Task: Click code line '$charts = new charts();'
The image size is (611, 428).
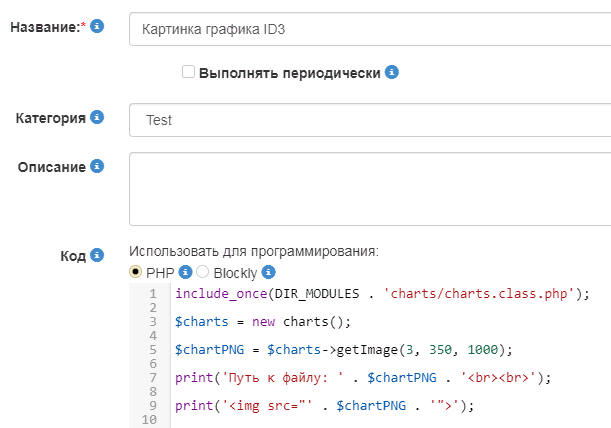Action: pyautogui.click(x=263, y=322)
